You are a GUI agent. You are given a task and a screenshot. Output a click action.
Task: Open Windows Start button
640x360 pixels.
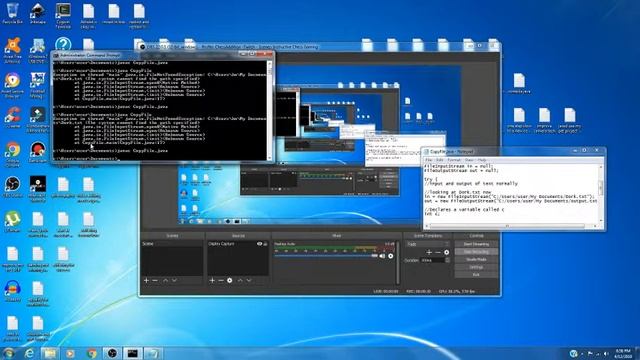(9, 353)
